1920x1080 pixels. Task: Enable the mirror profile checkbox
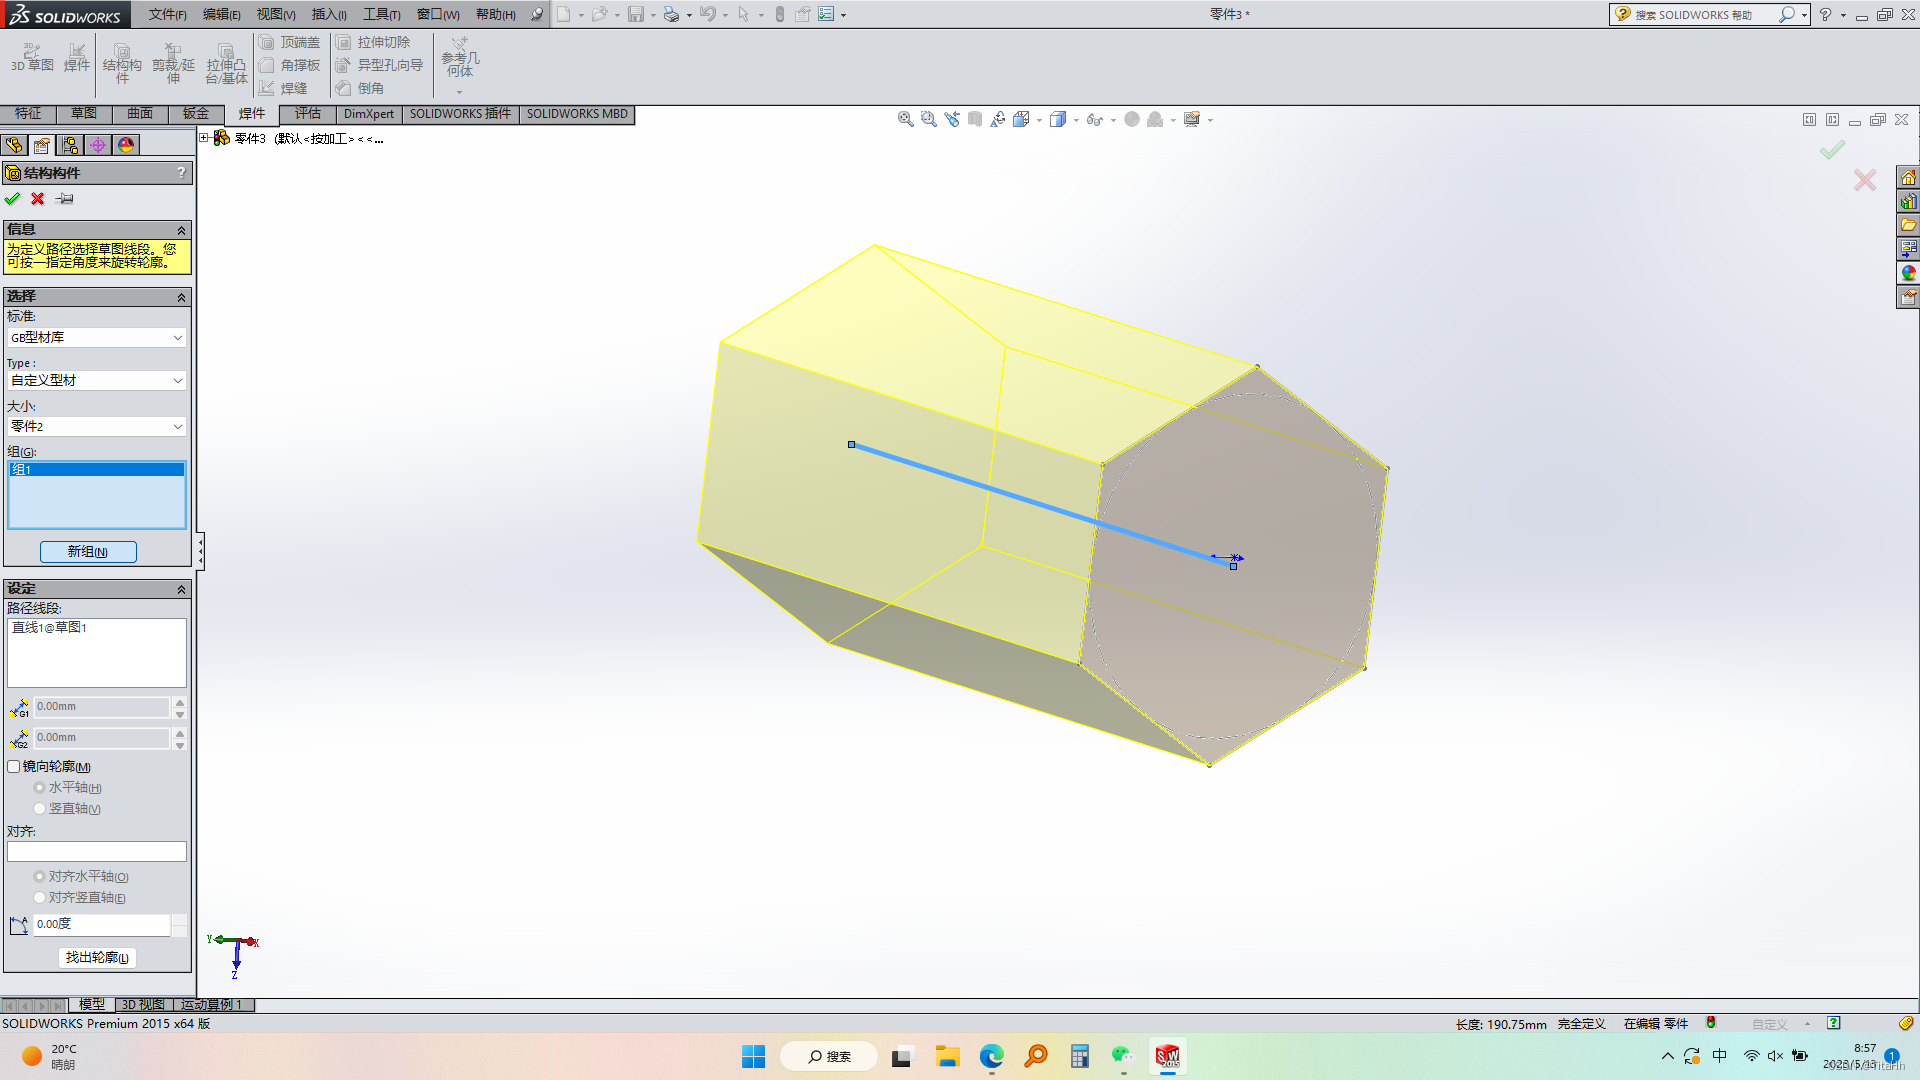coord(14,767)
